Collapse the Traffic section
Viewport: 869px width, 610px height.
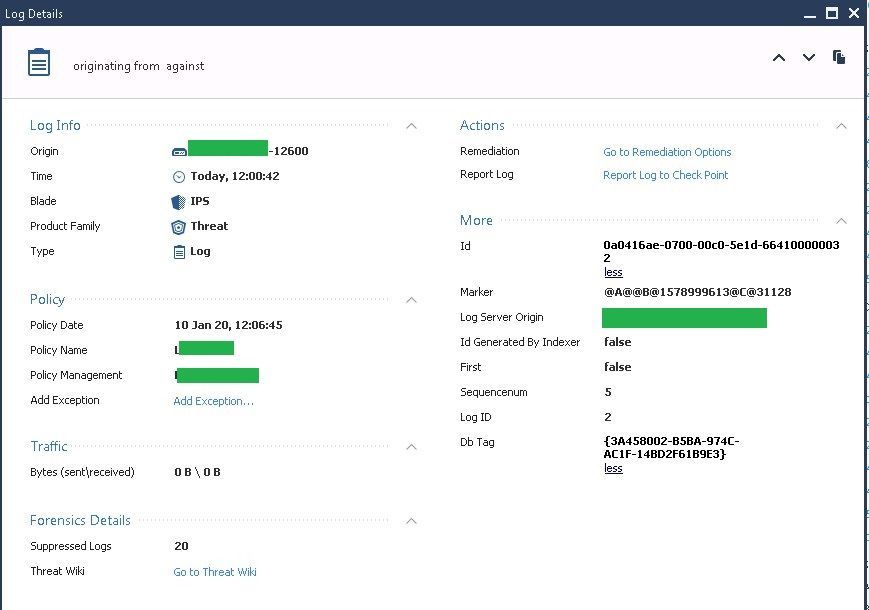(x=410, y=447)
